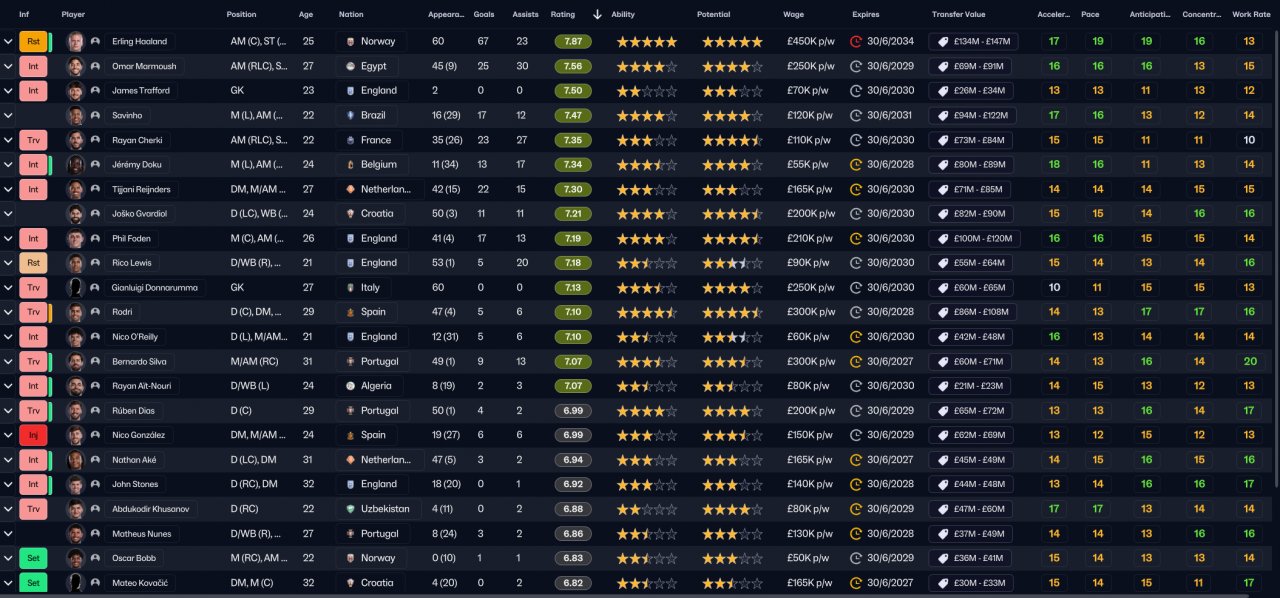1280x598 pixels.
Task: Click the green Set badge for Oscar Bobb
Action: (33, 558)
